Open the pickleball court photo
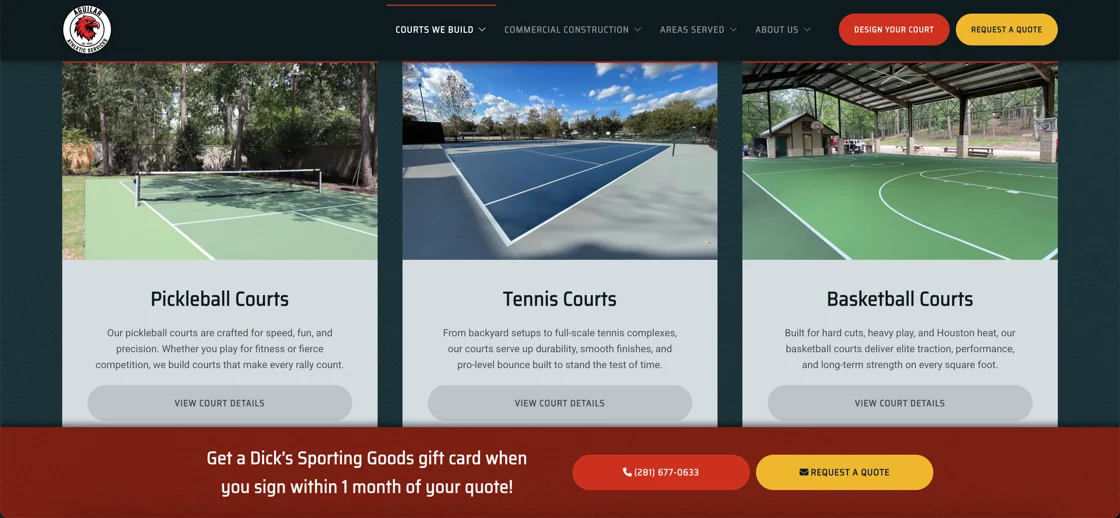 (219, 161)
